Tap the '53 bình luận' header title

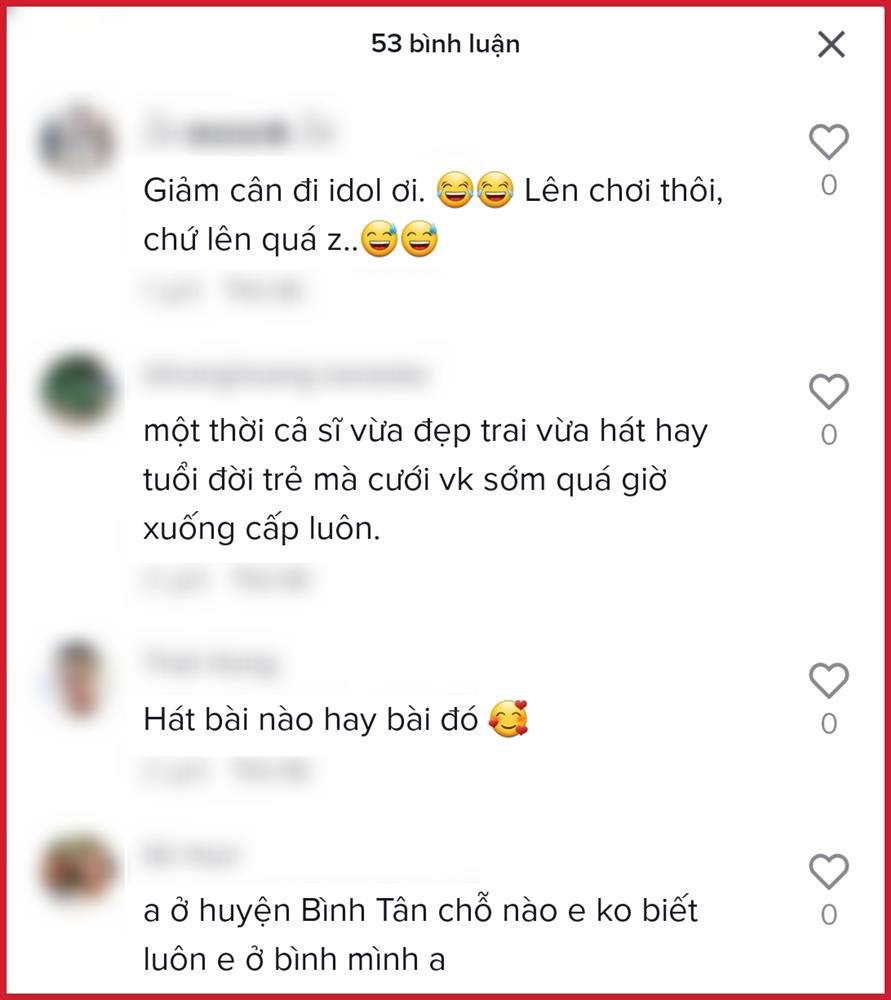tap(445, 44)
